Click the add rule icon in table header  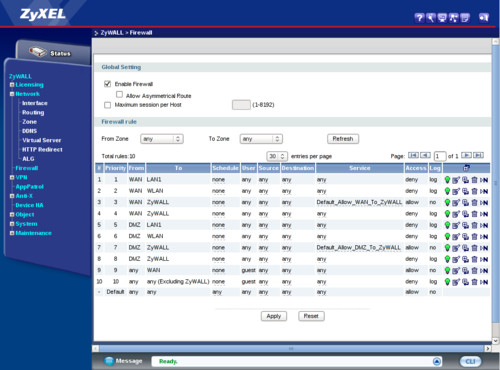pyautogui.click(x=466, y=168)
